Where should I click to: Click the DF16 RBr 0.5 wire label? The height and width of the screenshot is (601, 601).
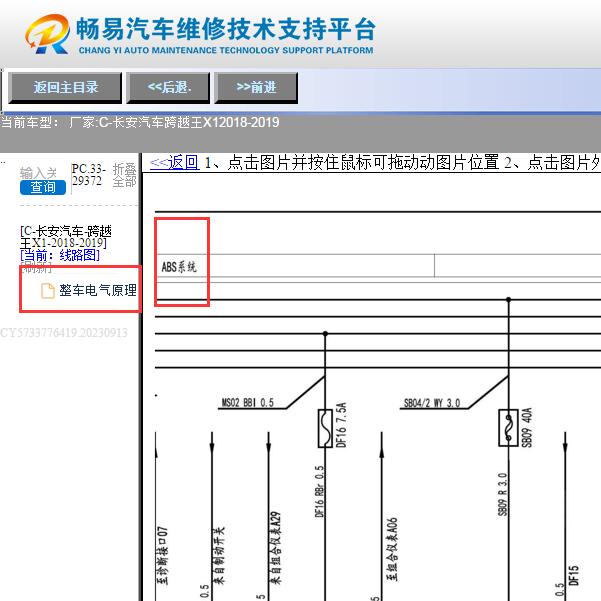coord(320,491)
